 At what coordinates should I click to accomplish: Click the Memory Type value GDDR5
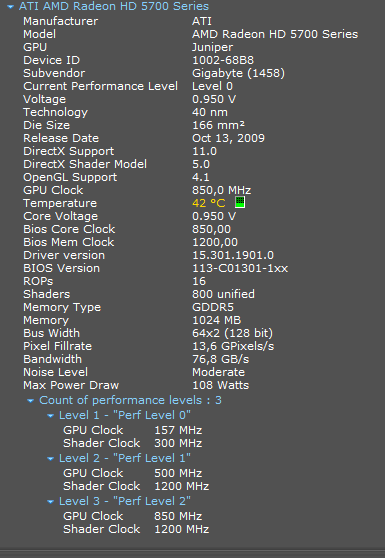(213, 307)
